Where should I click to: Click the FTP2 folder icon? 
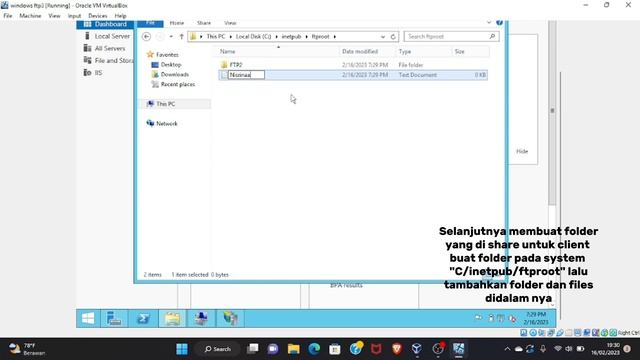coord(224,65)
